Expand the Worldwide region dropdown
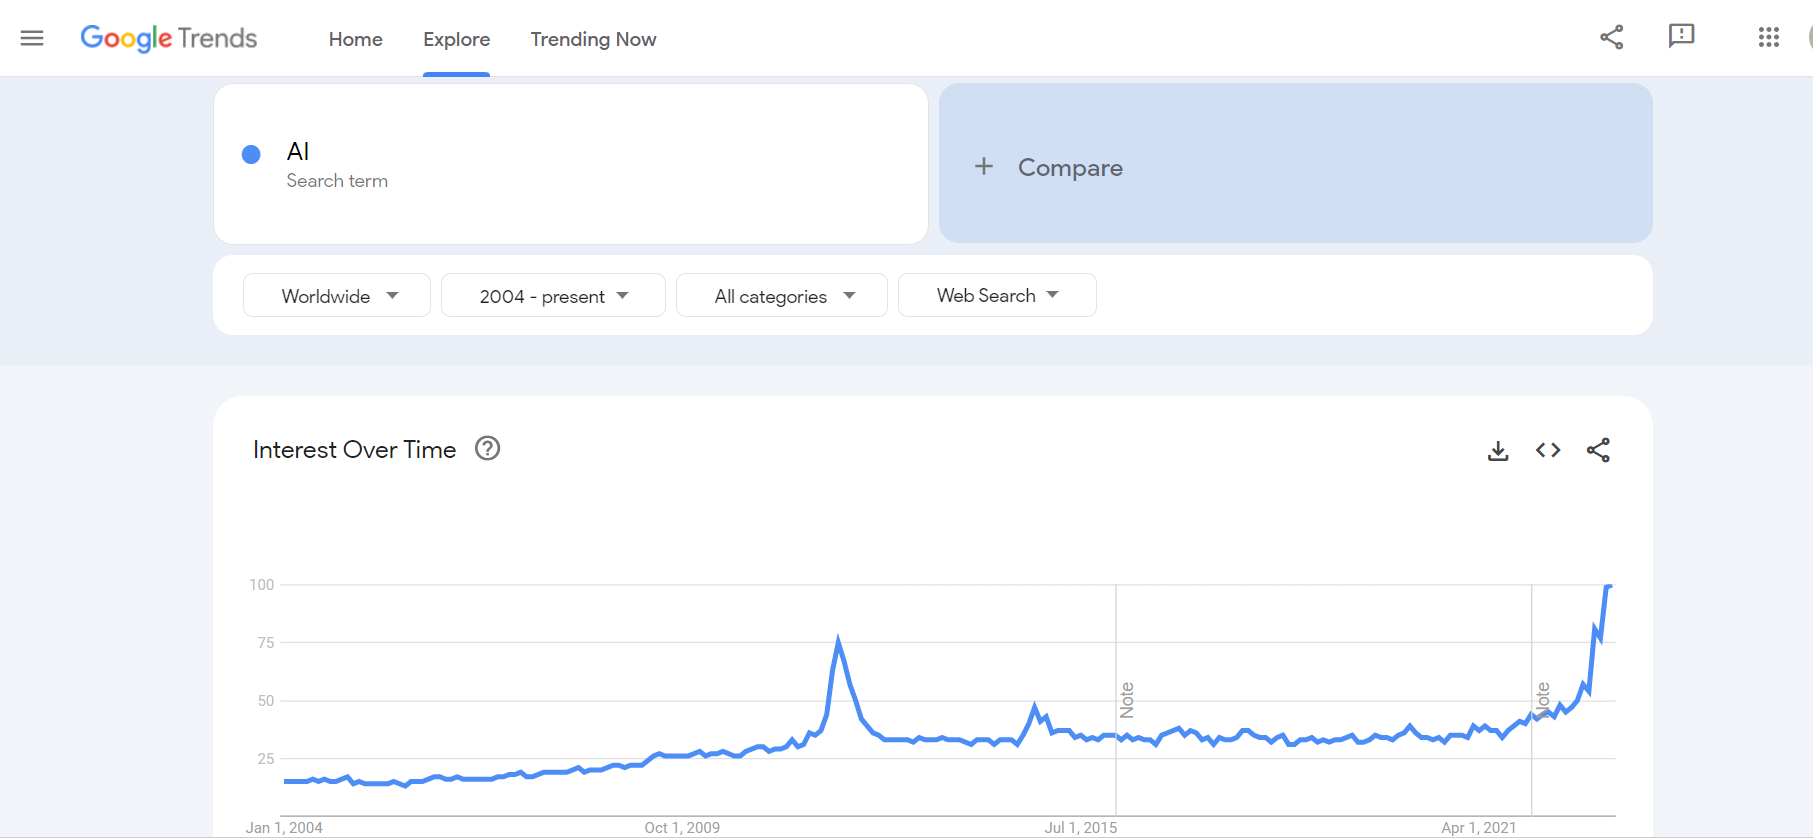 click(337, 296)
